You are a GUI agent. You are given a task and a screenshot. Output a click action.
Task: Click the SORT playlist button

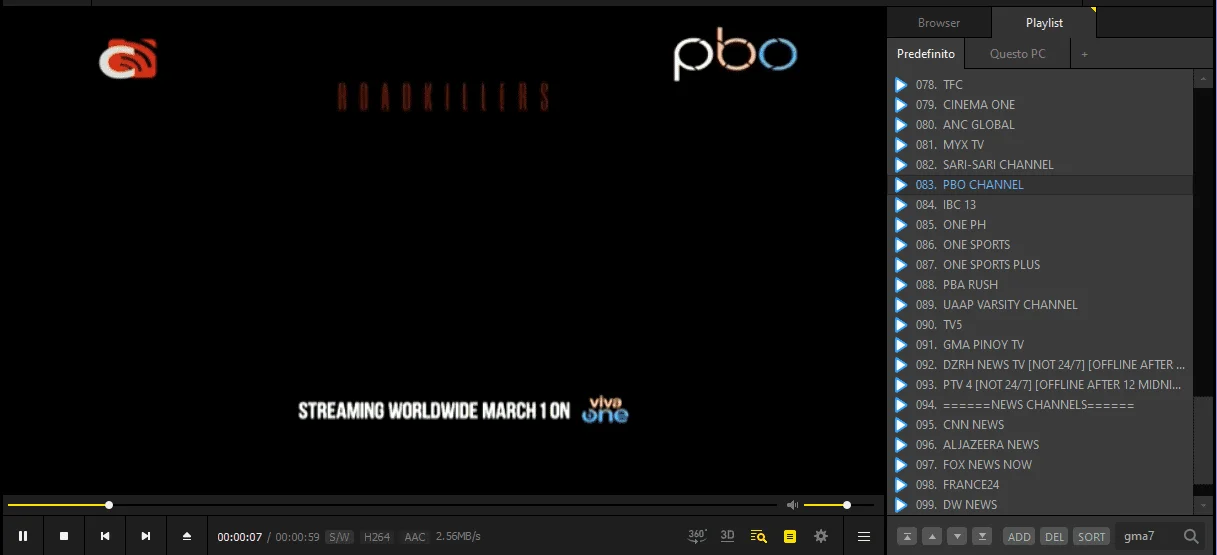tap(1091, 536)
